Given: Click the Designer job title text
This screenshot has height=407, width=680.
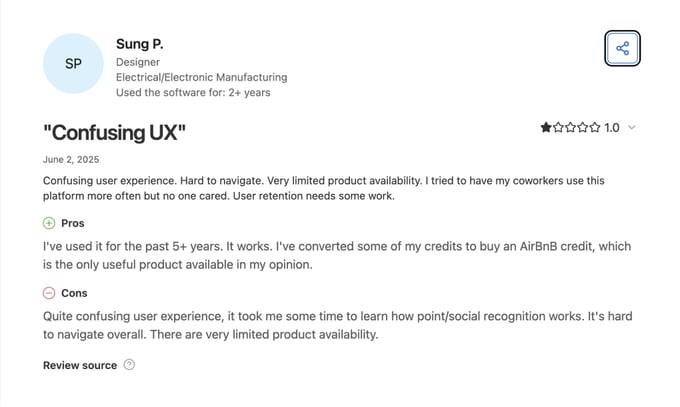Looking at the screenshot, I should 139,61.
